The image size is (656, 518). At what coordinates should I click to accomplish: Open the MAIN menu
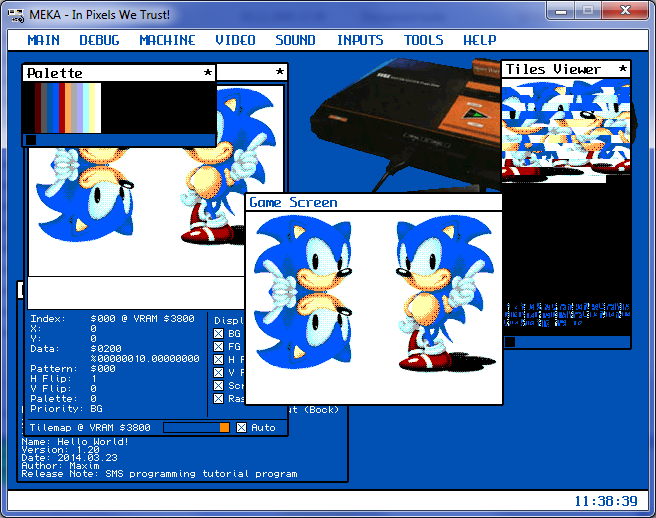(x=43, y=40)
